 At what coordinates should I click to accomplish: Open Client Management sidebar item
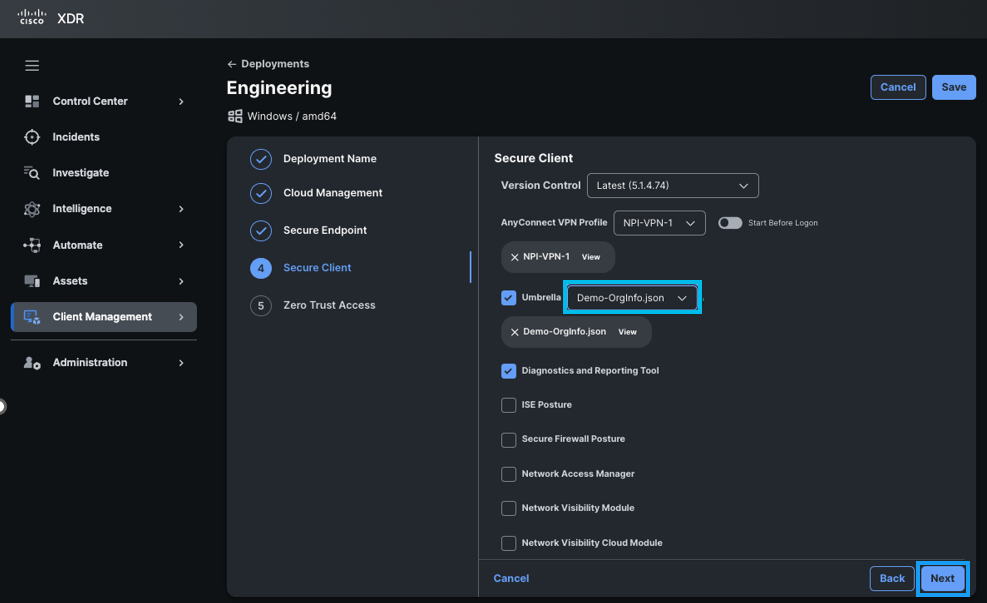pyautogui.click(x=104, y=317)
